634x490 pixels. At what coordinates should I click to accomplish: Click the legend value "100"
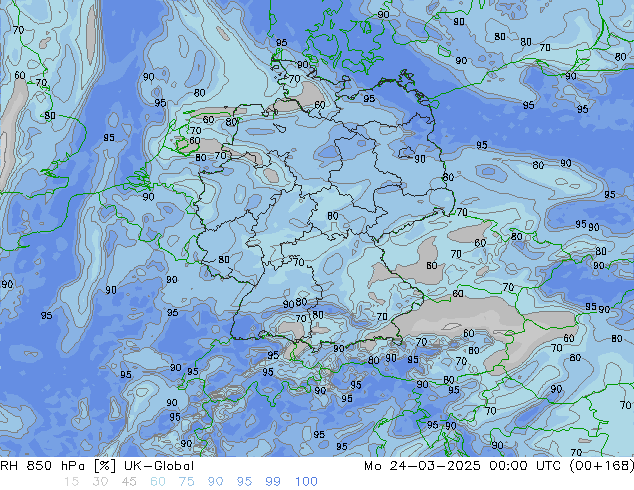coord(306,482)
